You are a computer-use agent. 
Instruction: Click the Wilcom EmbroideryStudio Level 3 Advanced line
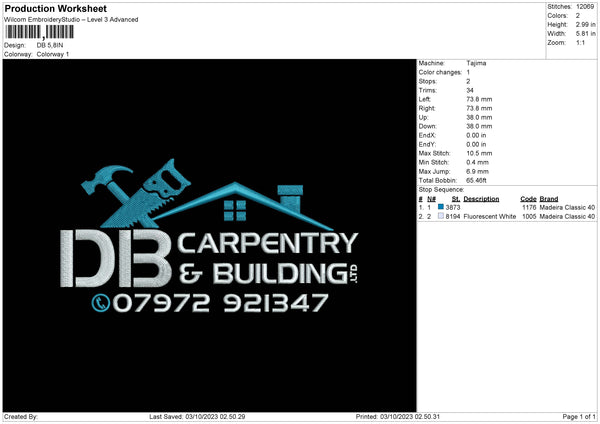(71, 20)
